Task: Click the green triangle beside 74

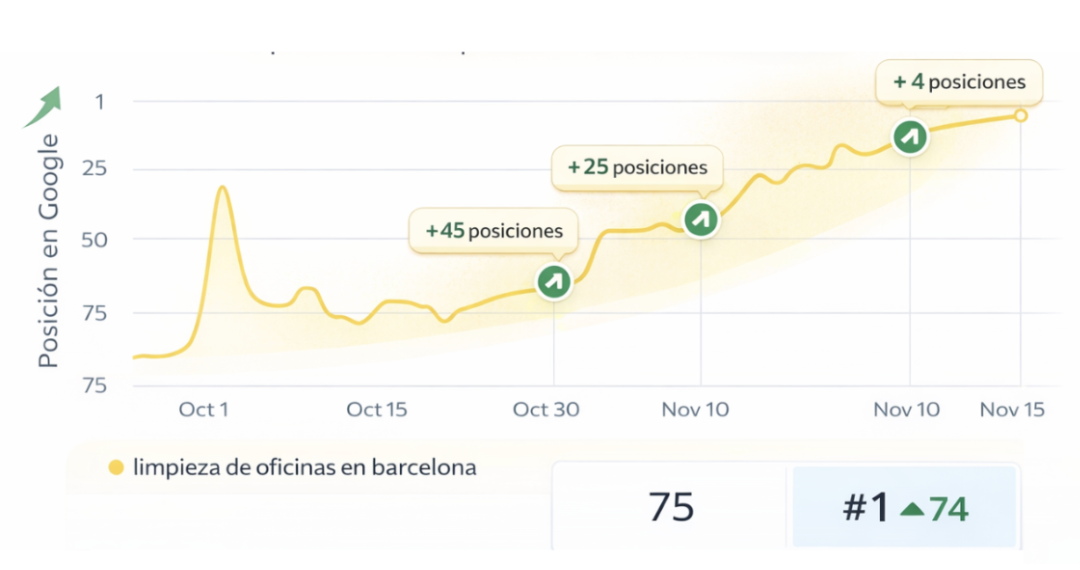Action: pyautogui.click(x=911, y=509)
